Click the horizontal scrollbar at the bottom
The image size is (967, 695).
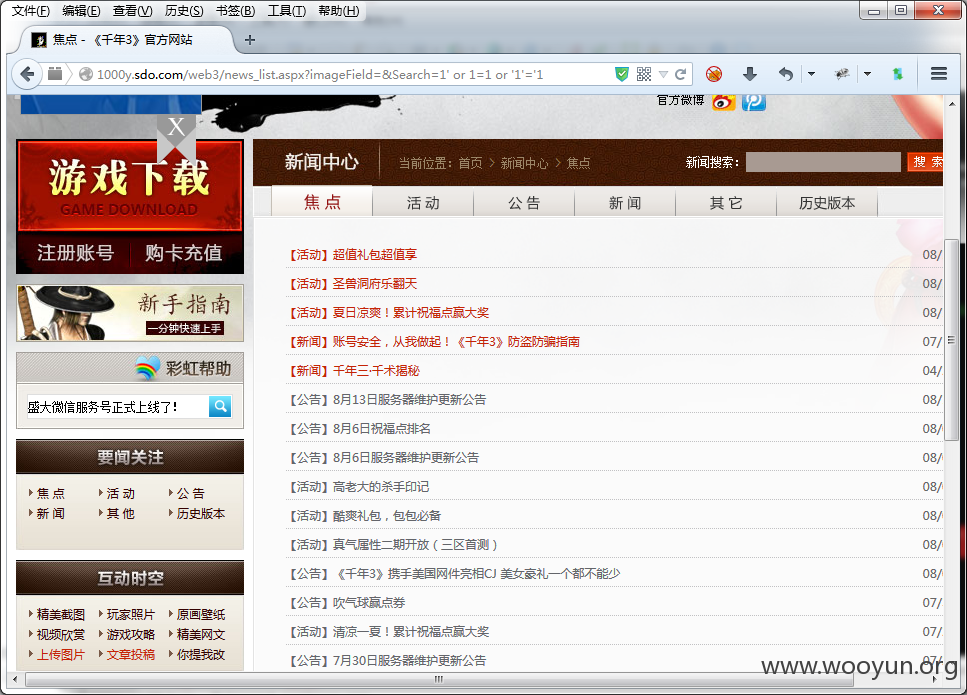(439, 679)
